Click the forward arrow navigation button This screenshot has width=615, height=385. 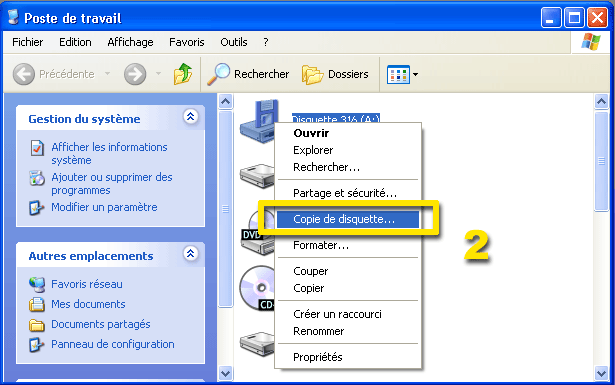135,74
